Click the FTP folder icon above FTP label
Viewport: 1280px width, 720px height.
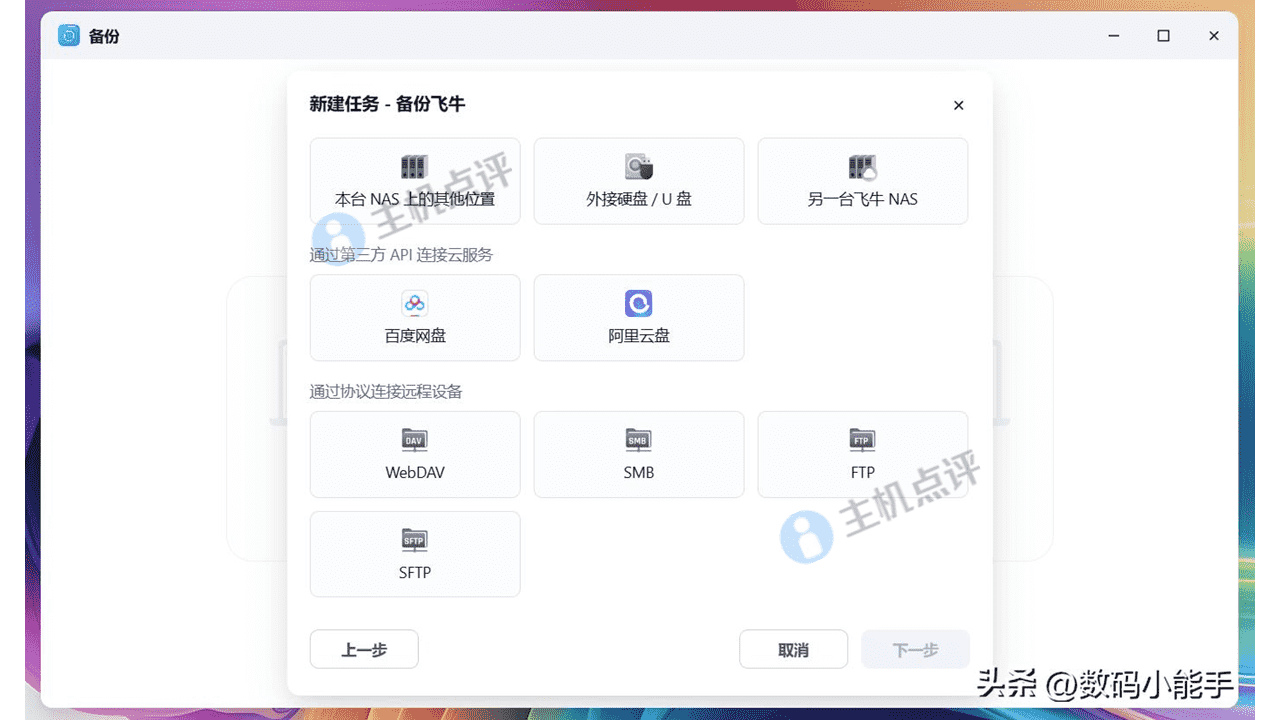(x=862, y=439)
